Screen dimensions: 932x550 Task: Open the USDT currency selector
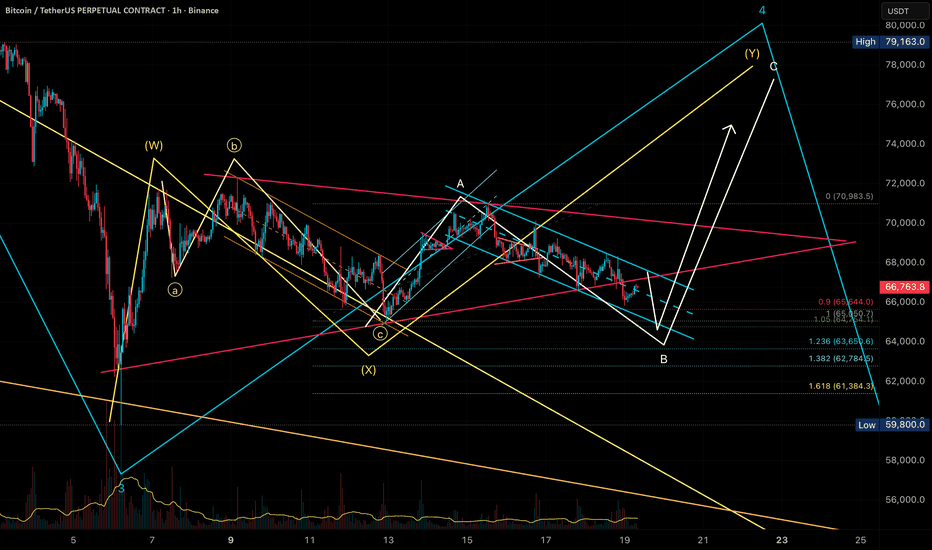895,11
